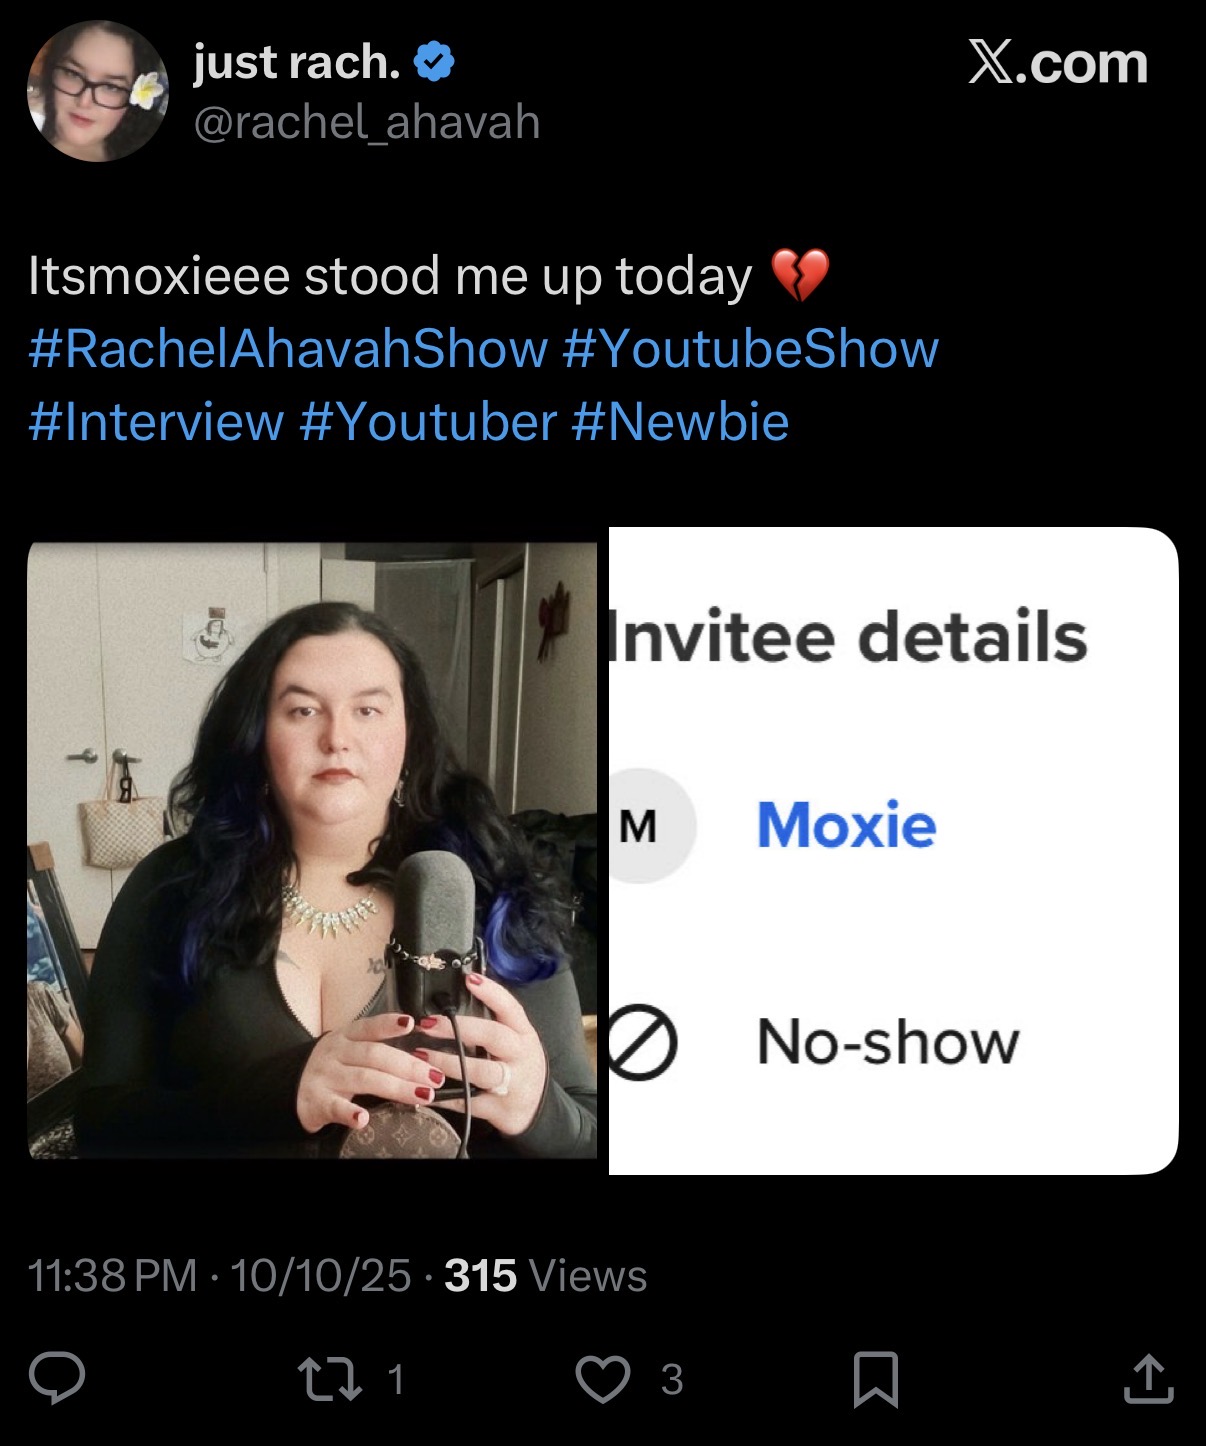Follow the #Interview hashtag link
Viewport: 1206px width, 1446px height.
[156, 421]
